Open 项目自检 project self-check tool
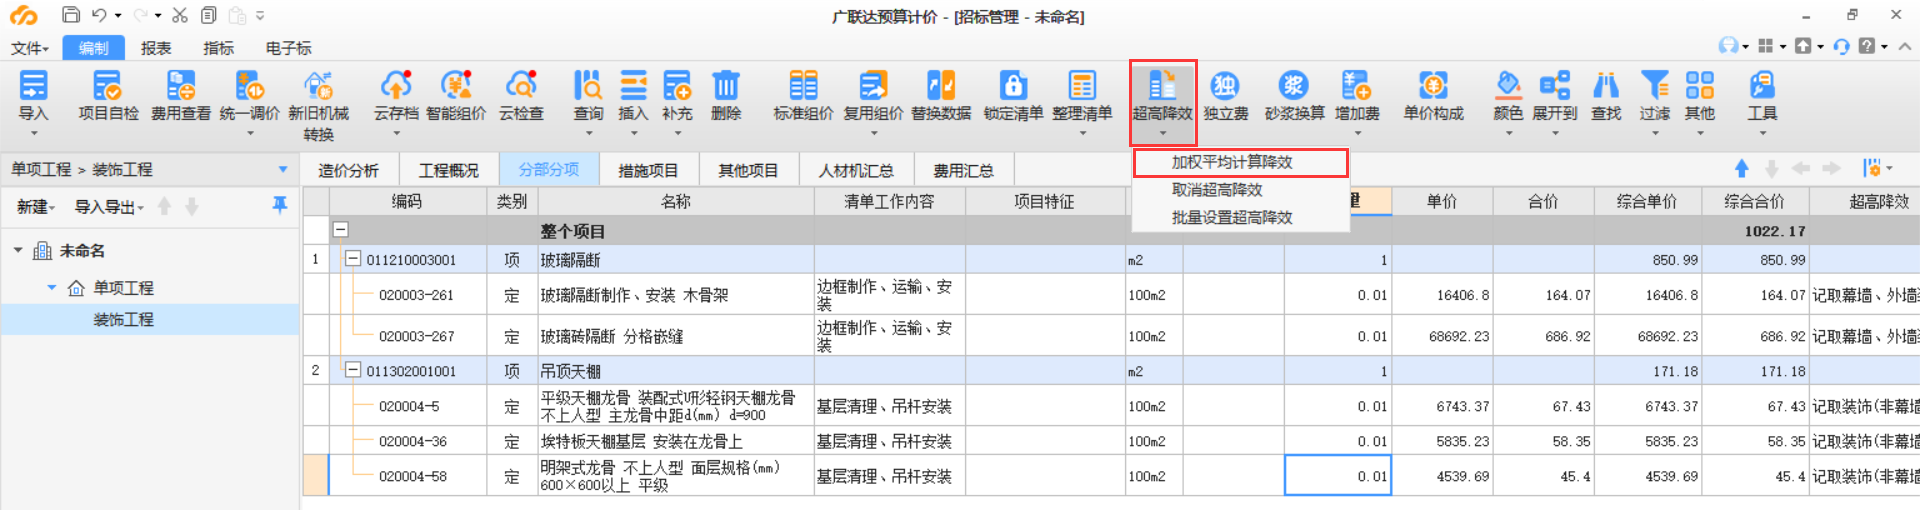Screen dimensions: 1920x510 click(x=108, y=87)
